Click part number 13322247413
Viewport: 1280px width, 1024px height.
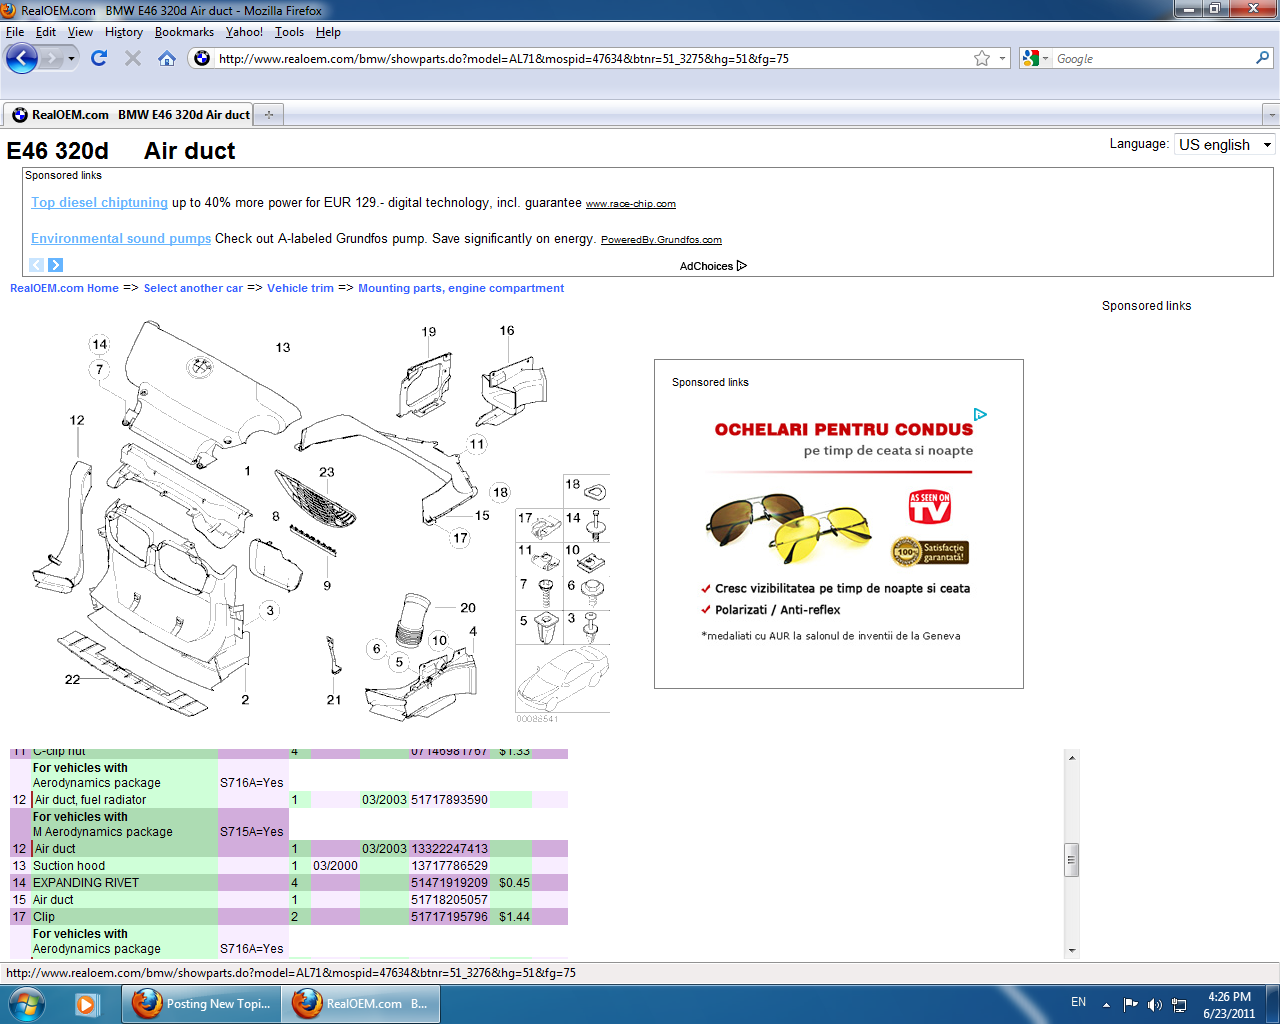click(449, 849)
